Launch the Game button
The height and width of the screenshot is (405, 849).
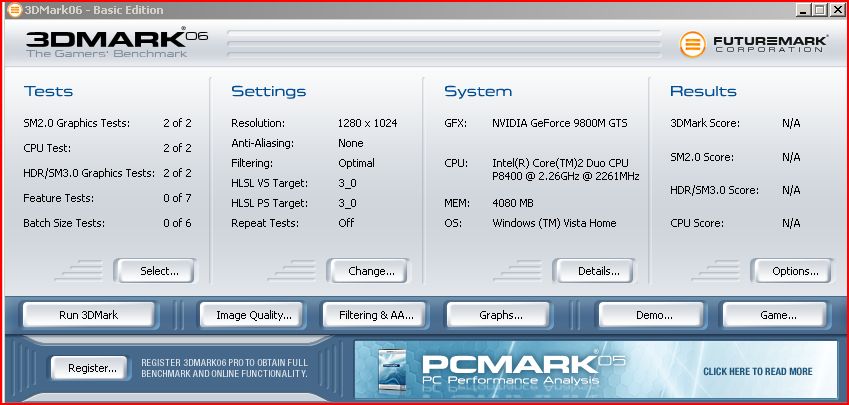tap(775, 315)
